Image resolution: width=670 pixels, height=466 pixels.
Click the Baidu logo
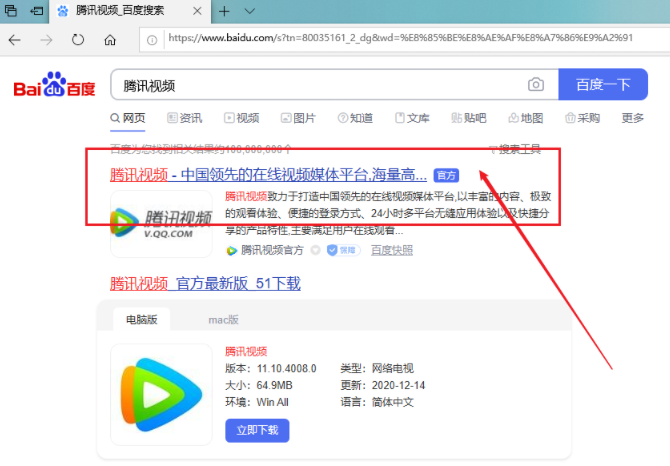[x=54, y=85]
